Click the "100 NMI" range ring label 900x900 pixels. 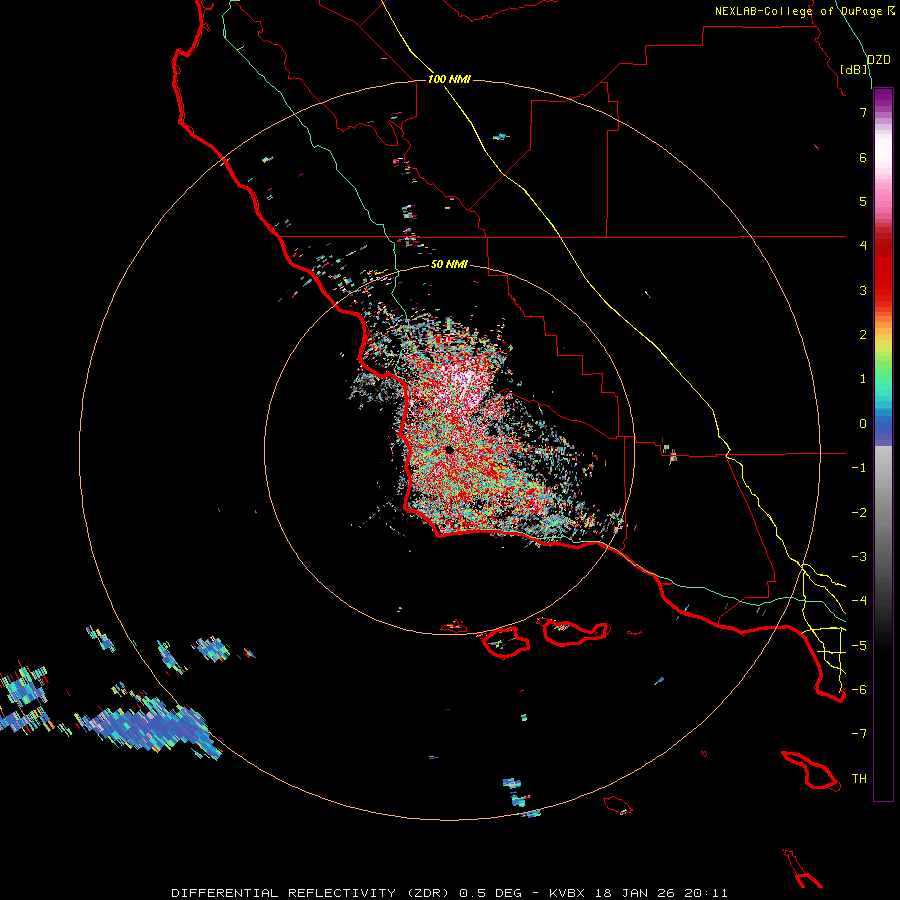pyautogui.click(x=449, y=79)
